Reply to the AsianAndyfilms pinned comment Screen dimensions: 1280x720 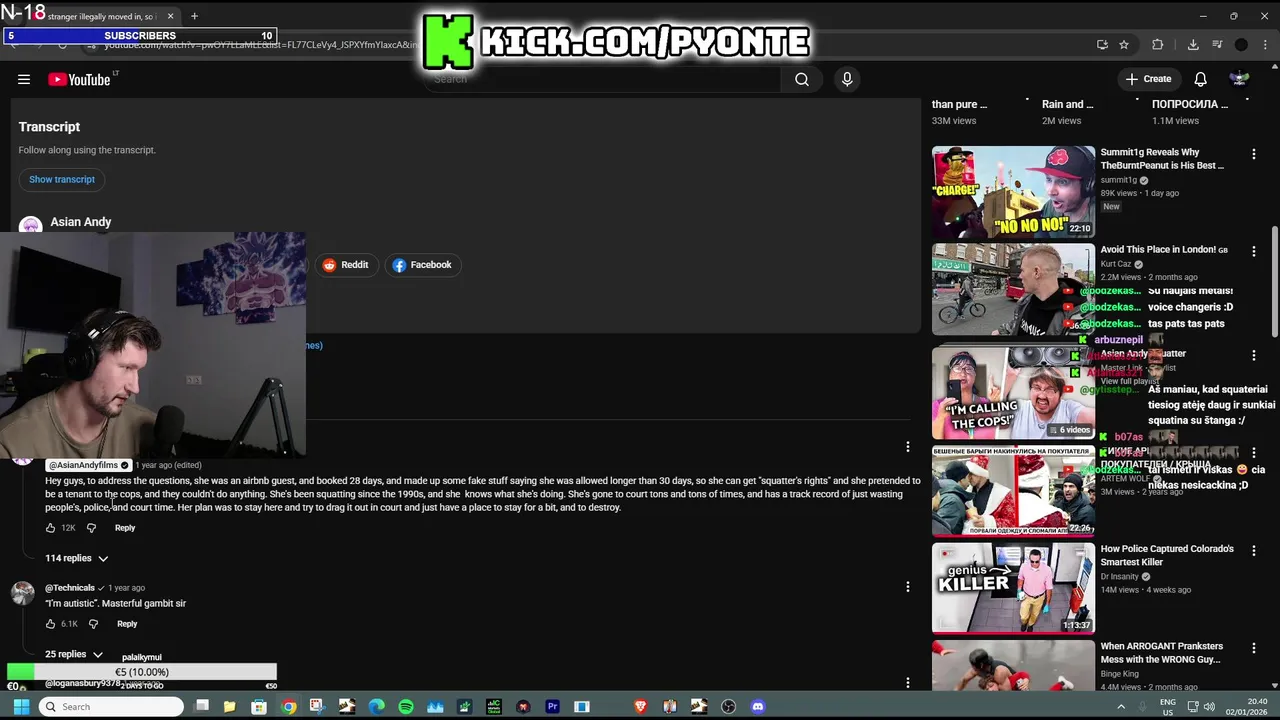click(125, 528)
